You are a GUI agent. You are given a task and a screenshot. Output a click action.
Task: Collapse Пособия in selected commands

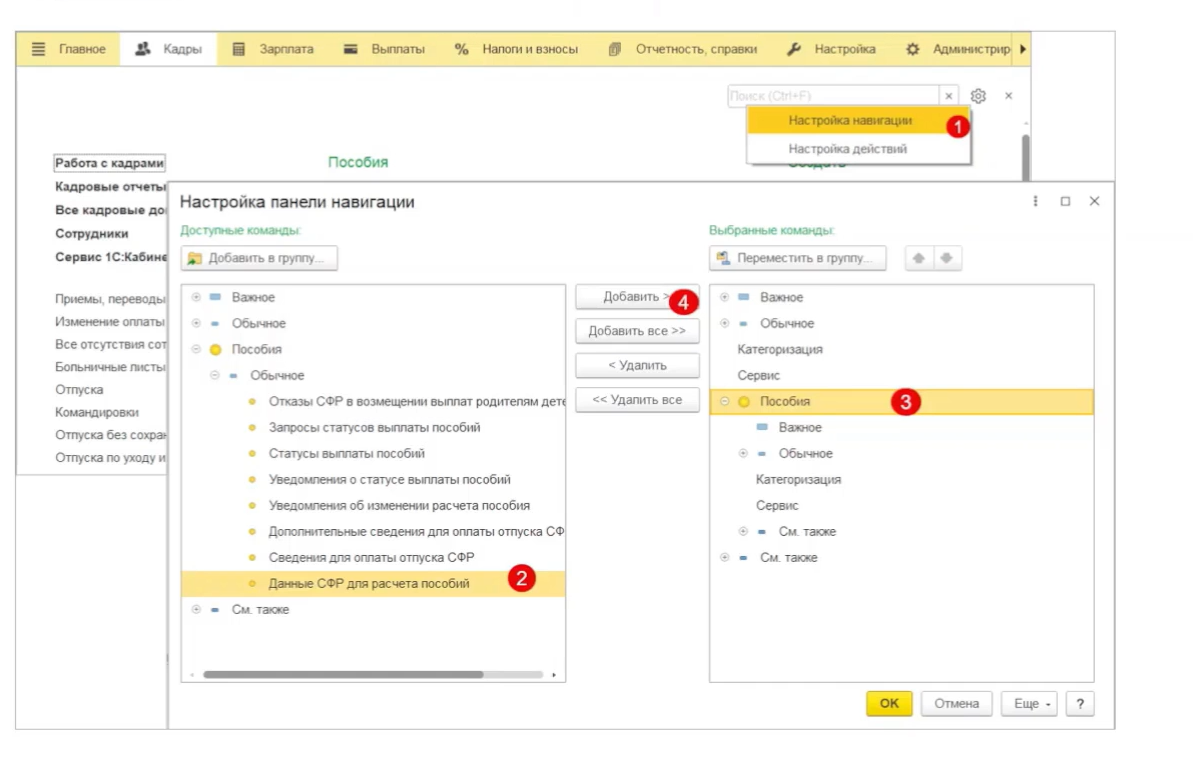[x=724, y=402]
